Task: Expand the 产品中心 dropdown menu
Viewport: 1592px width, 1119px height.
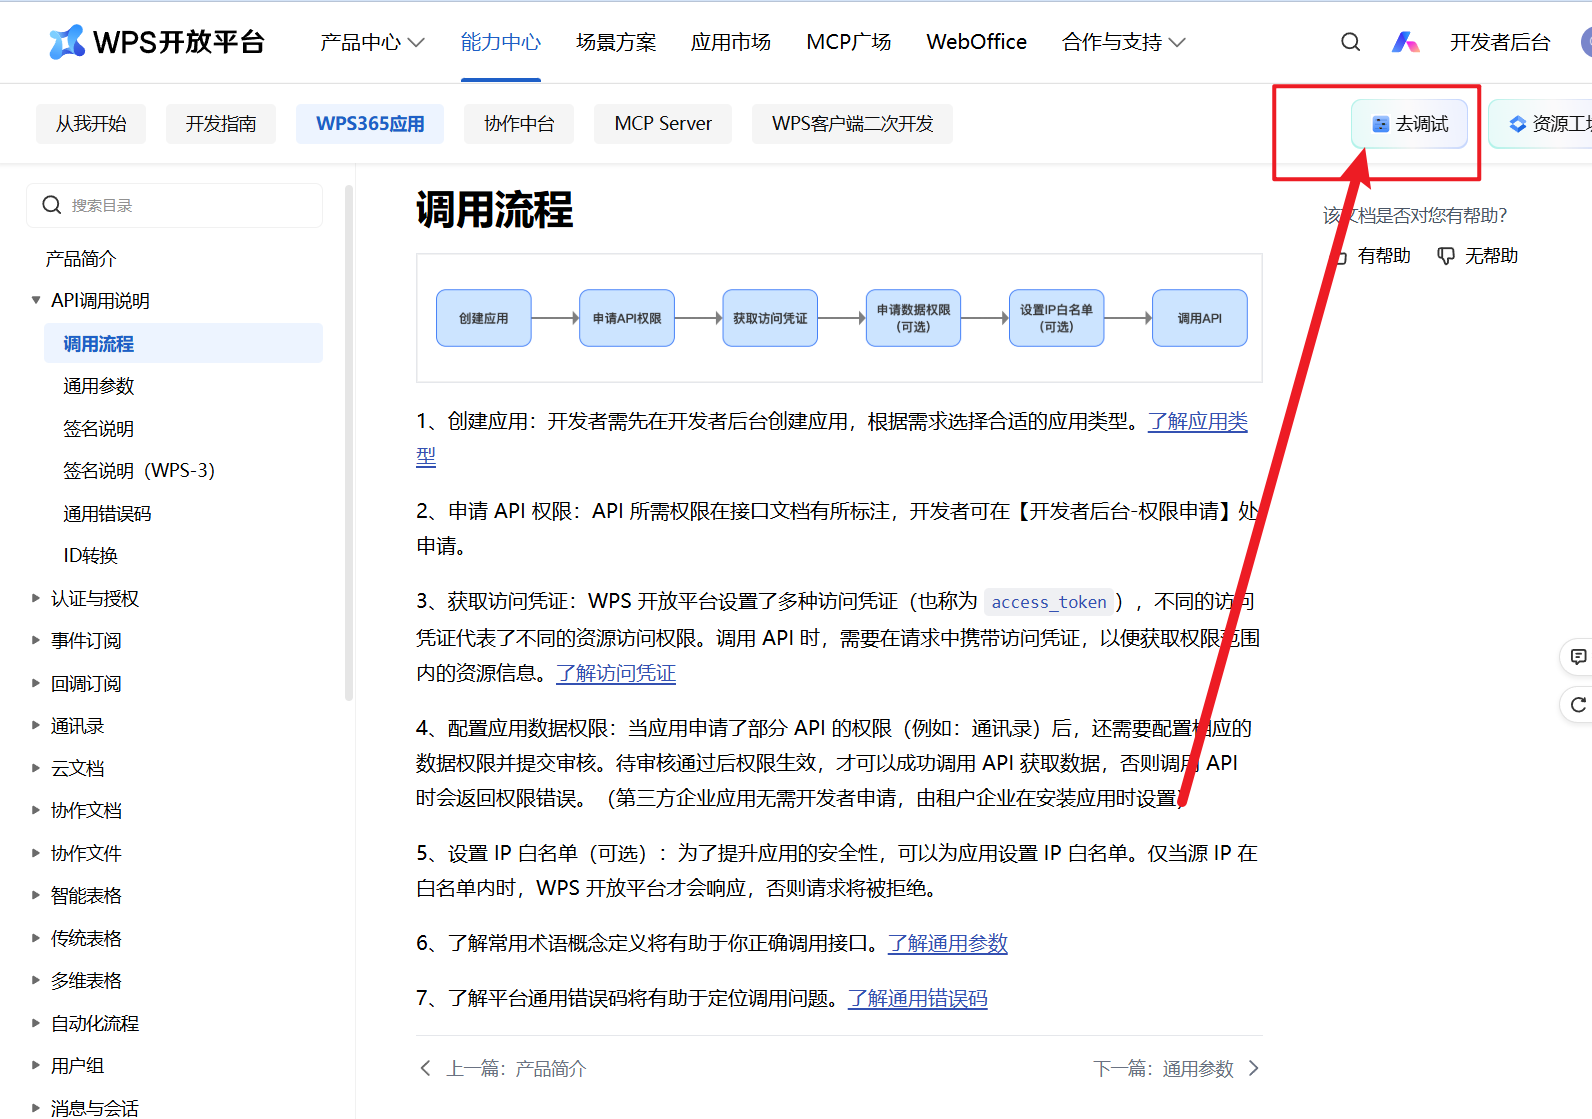Action: (372, 42)
